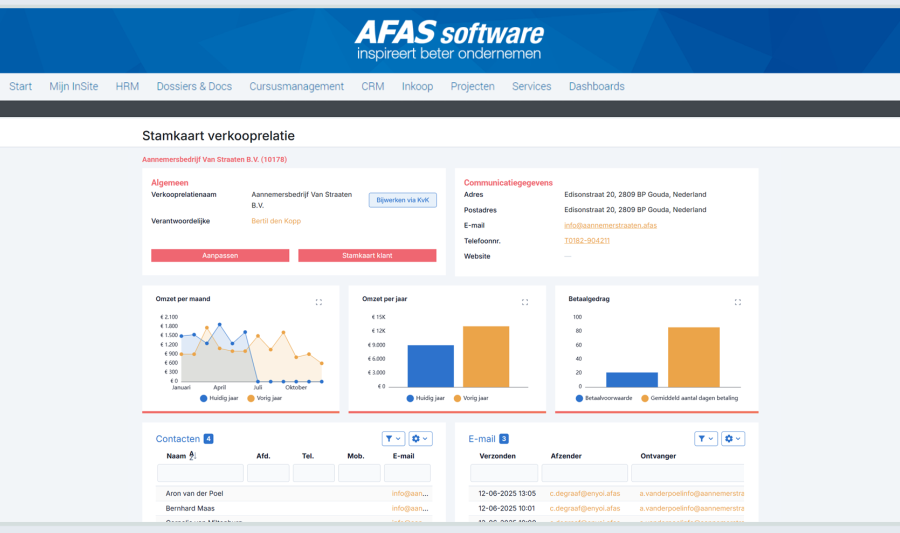
Task: Click the Contacten count badge 4
Action: (208, 439)
